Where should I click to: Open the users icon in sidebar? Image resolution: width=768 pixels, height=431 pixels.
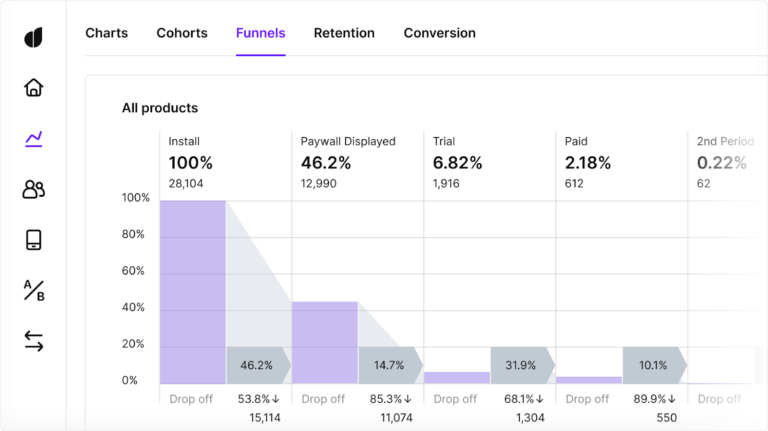[x=34, y=189]
